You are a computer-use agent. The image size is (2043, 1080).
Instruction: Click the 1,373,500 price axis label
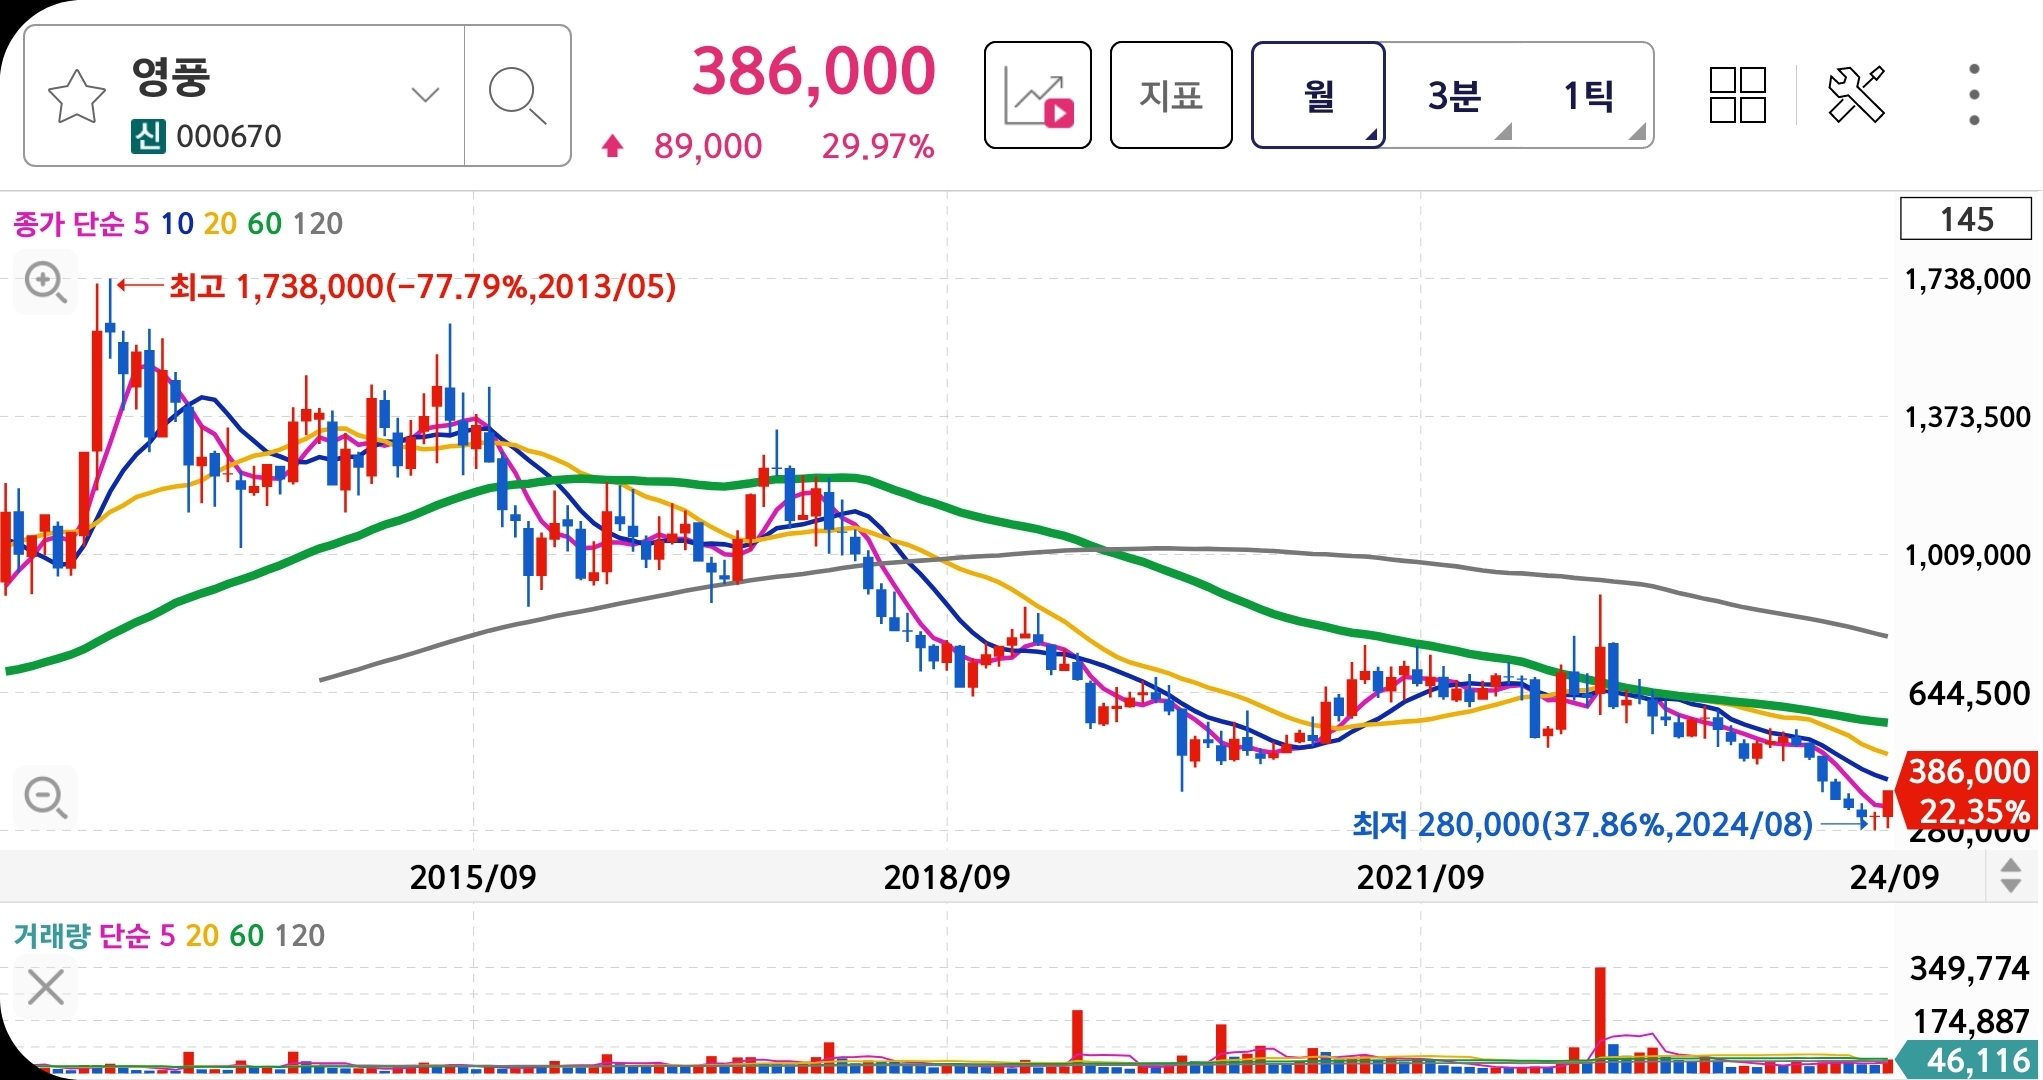(x=1967, y=417)
